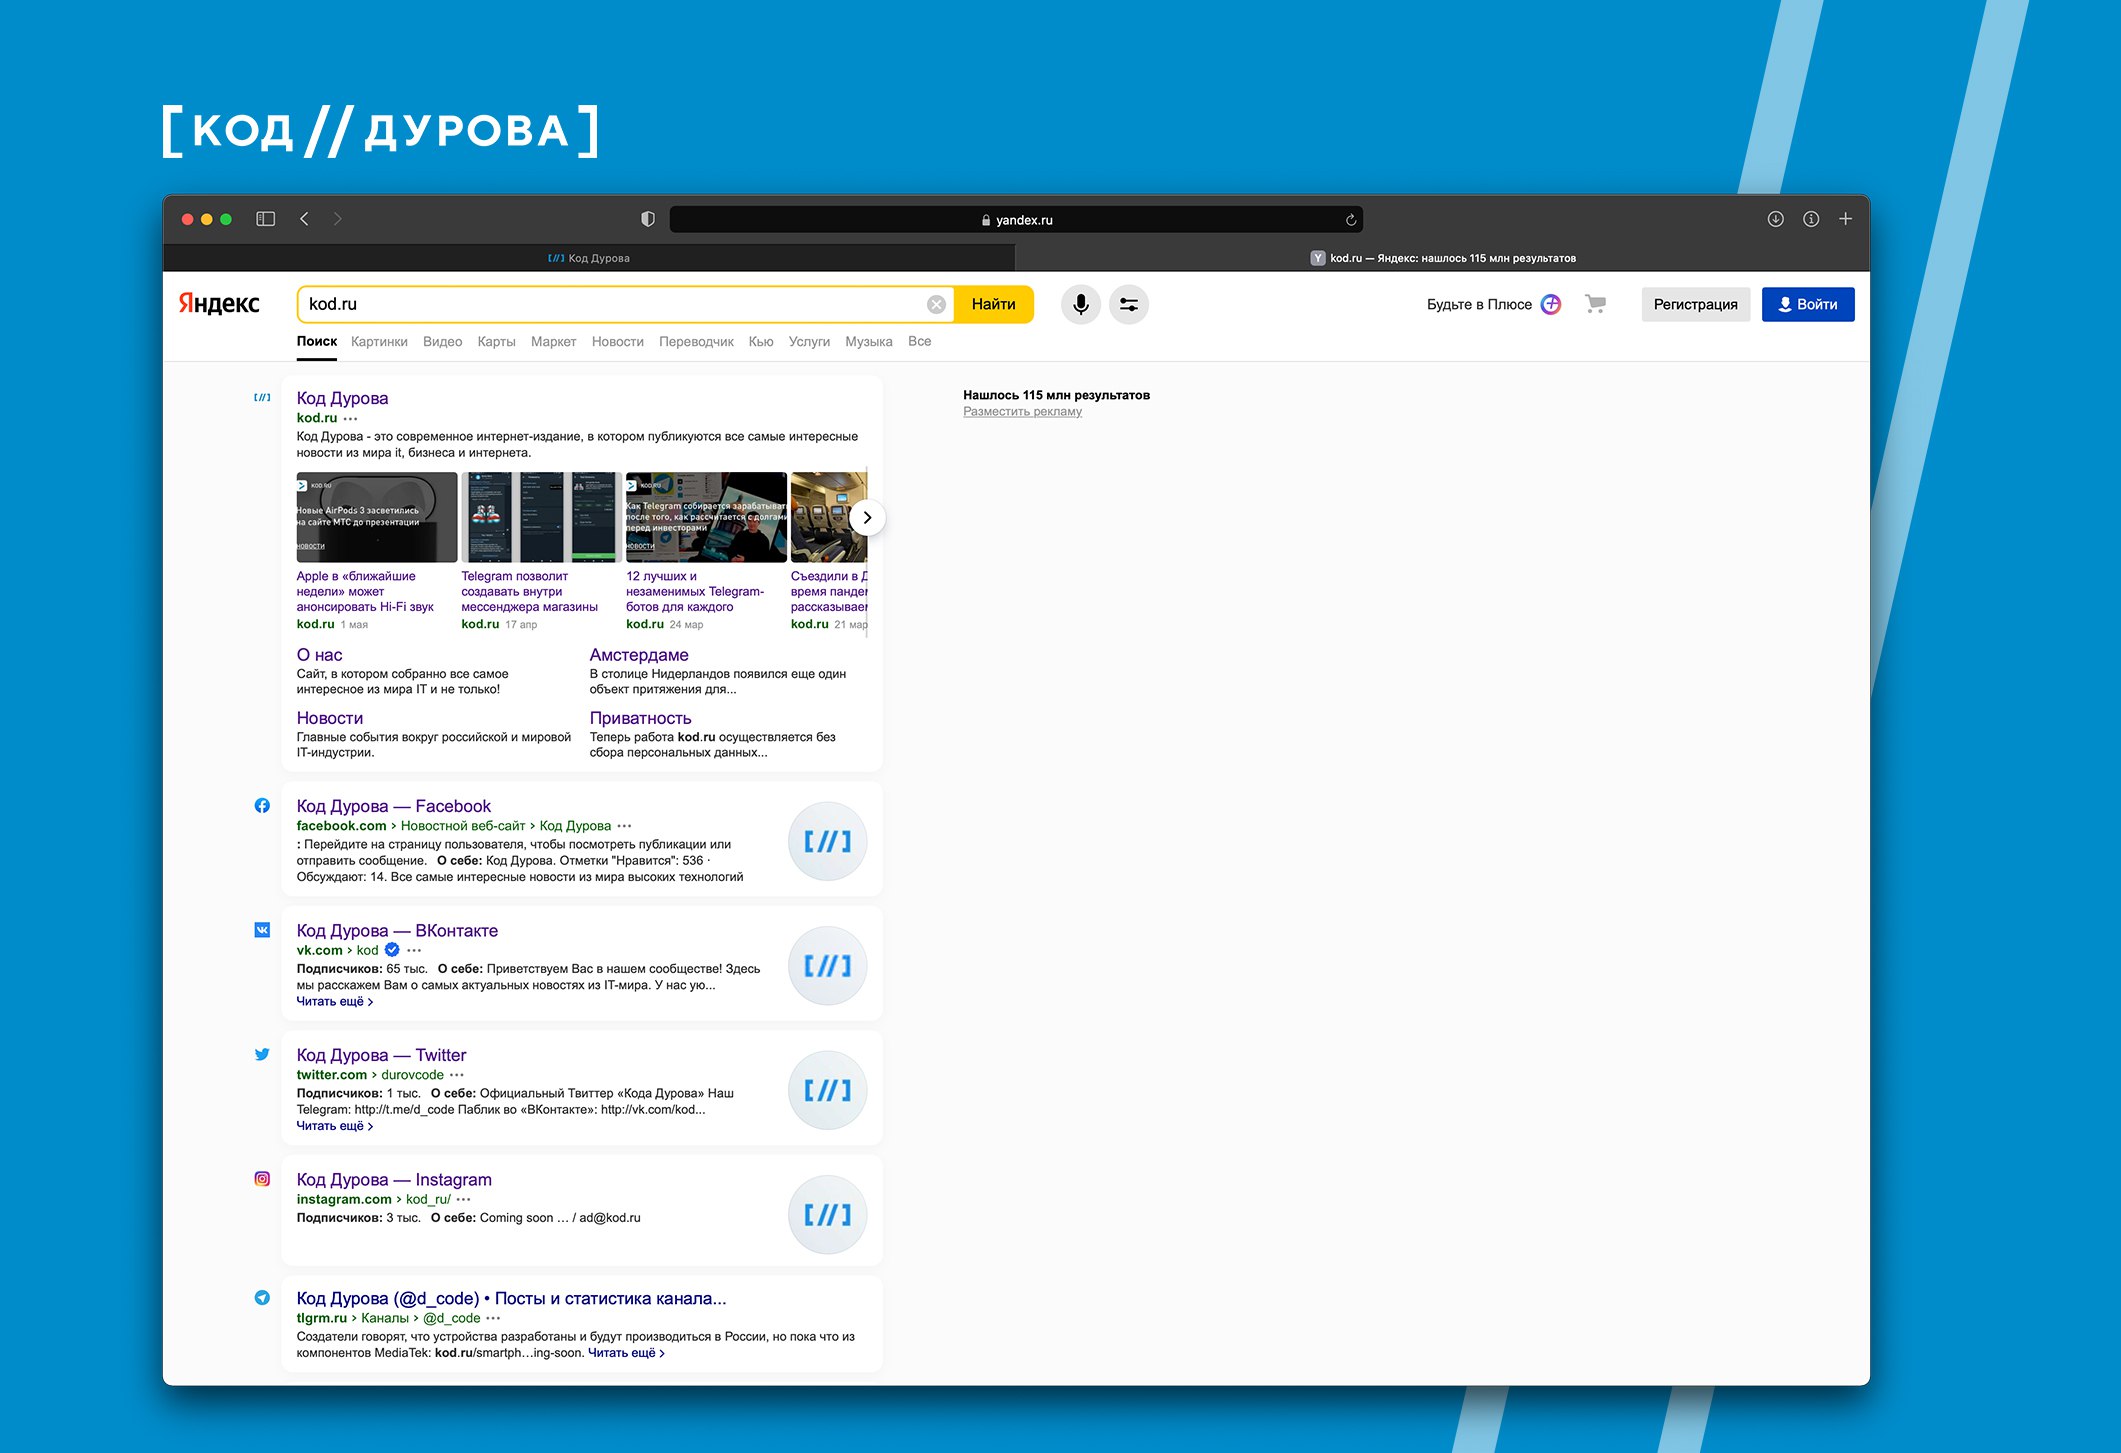Viewport: 2121px width, 1453px height.
Task: Expand Twitter result with Читать ещё
Action: (334, 1126)
